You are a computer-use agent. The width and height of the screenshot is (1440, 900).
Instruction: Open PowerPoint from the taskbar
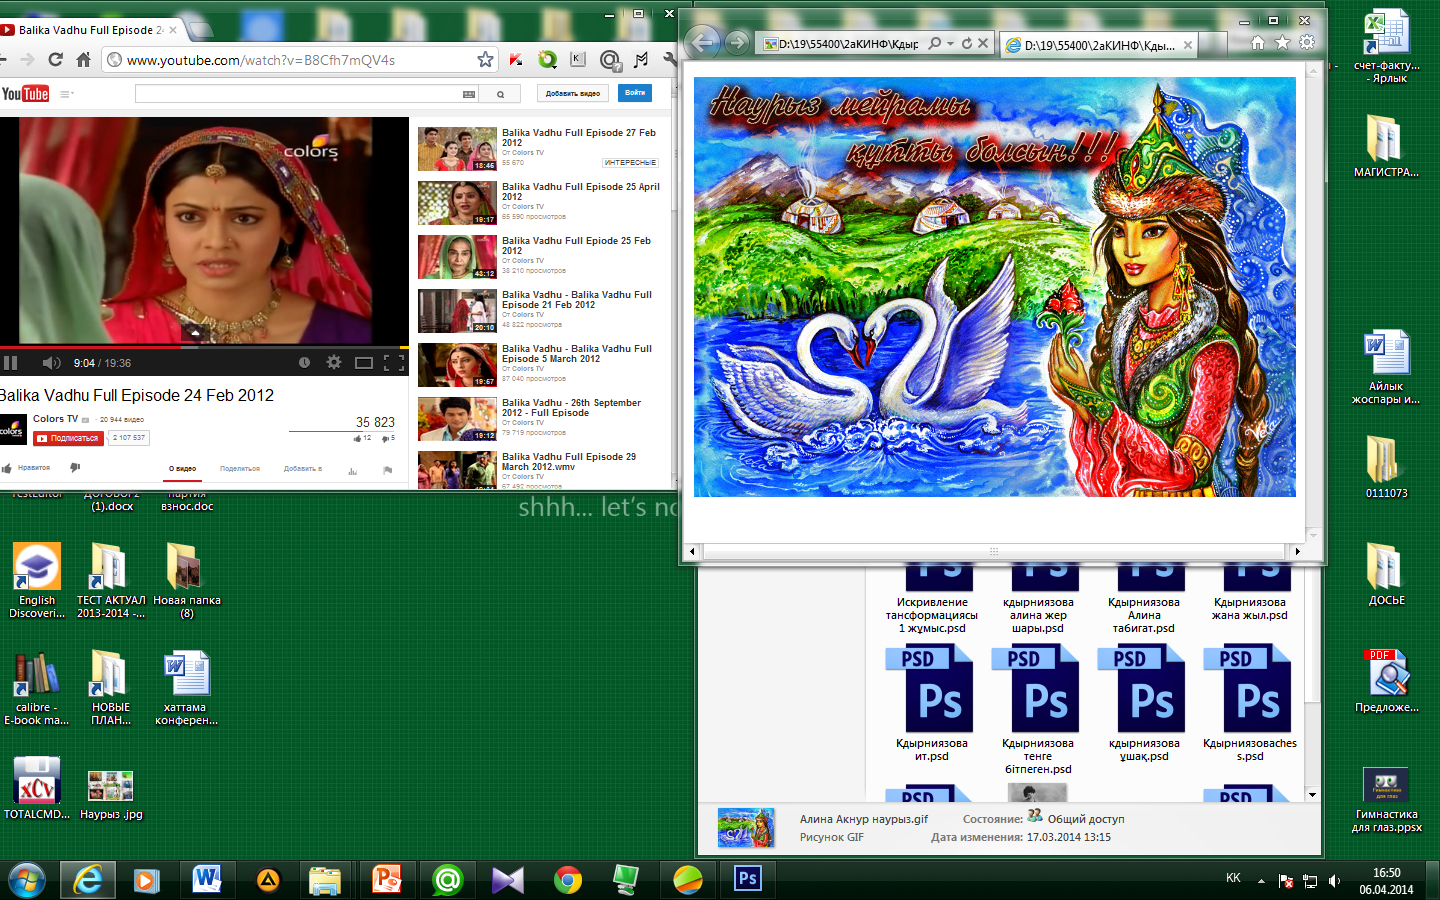[x=386, y=880]
